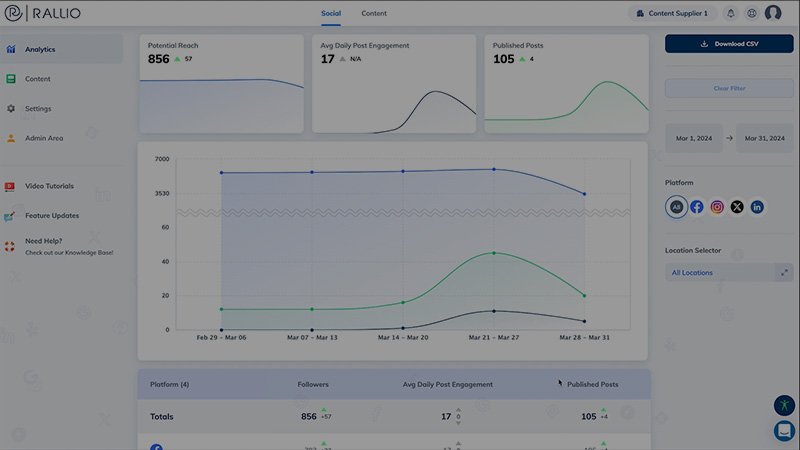Select the Facebook platform filter icon
The width and height of the screenshot is (800, 450).
(x=697, y=207)
